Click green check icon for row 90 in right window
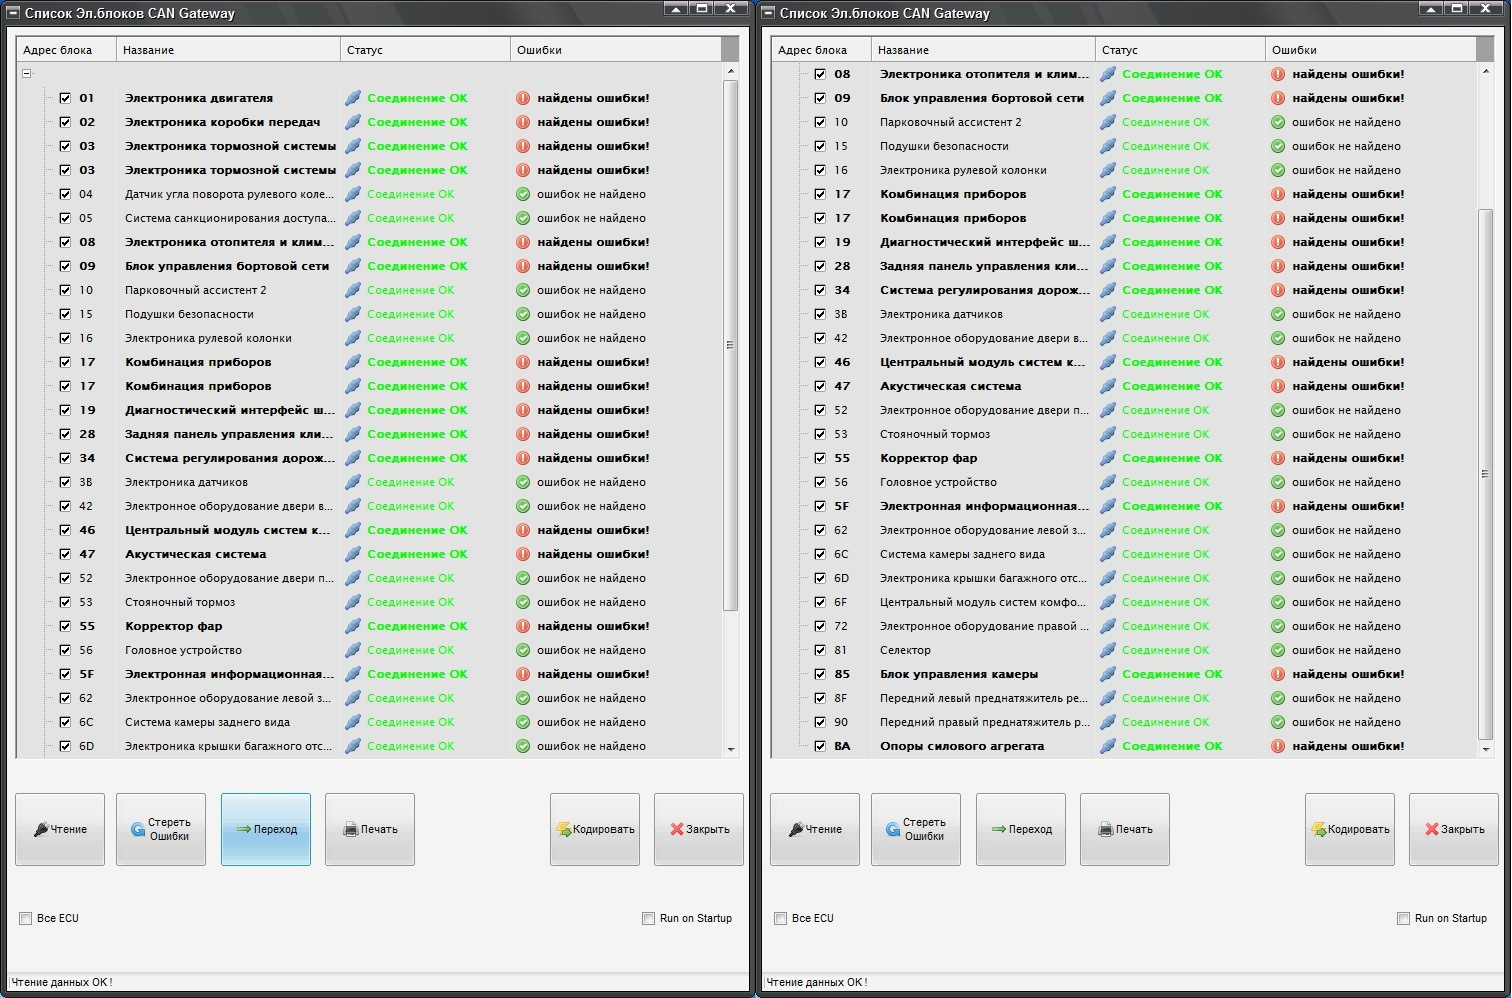The image size is (1512, 998). point(1278,722)
